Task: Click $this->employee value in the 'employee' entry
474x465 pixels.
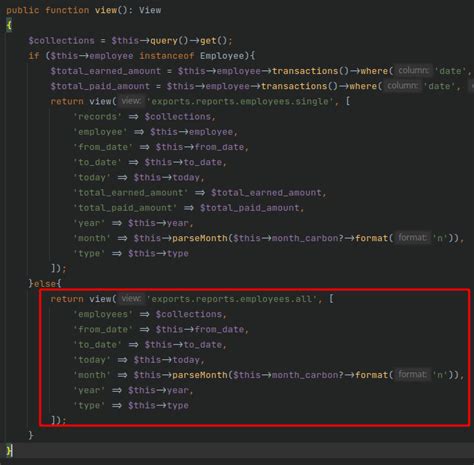Action: coord(191,132)
